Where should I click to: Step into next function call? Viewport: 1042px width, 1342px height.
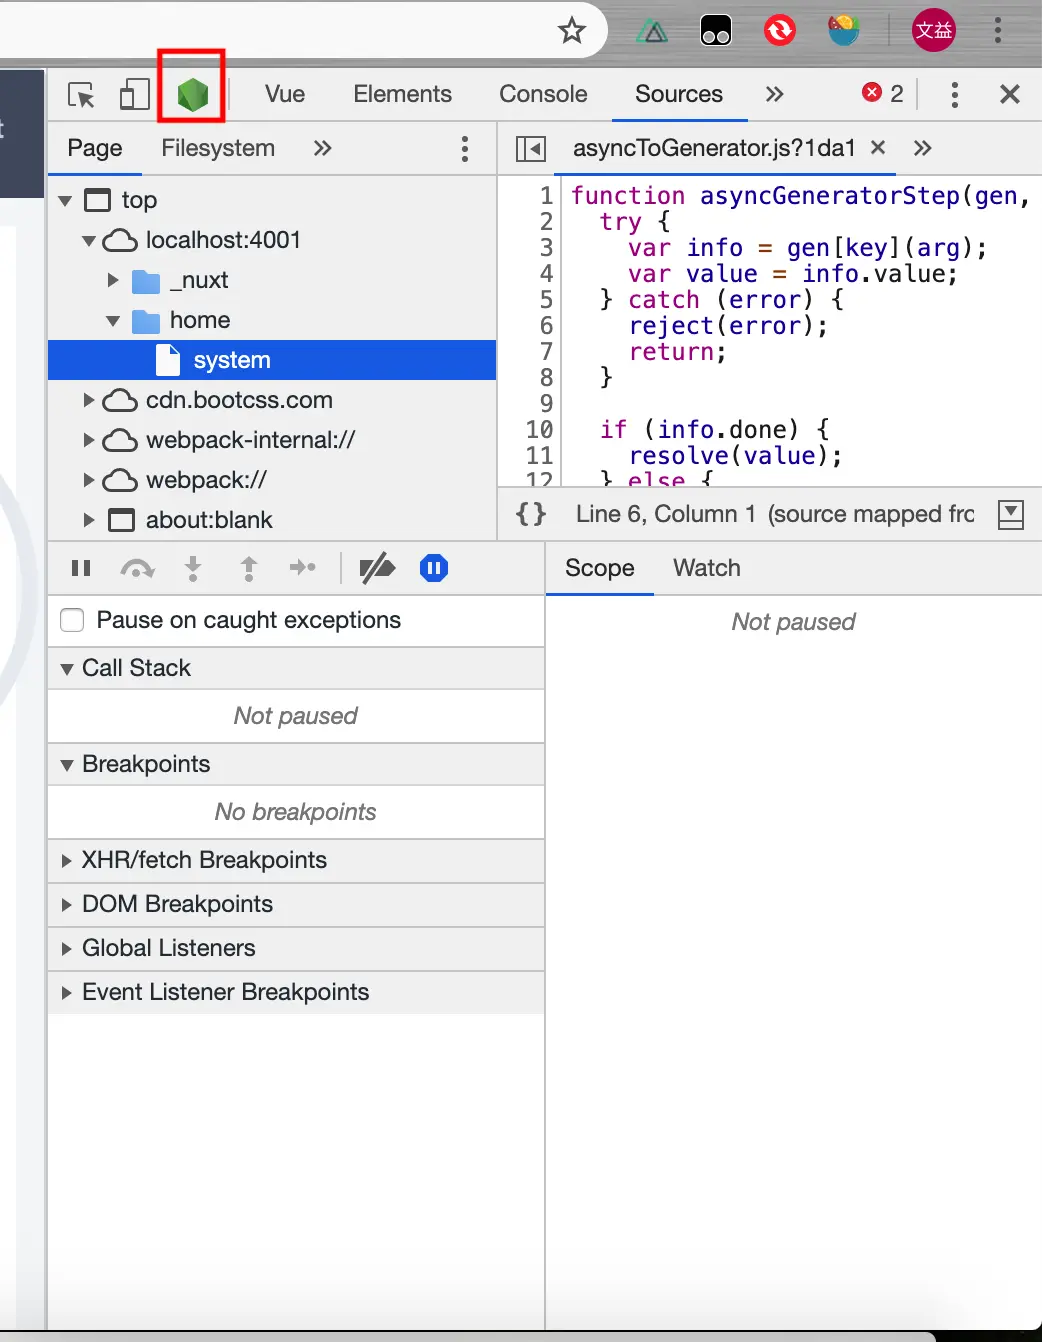click(193, 568)
